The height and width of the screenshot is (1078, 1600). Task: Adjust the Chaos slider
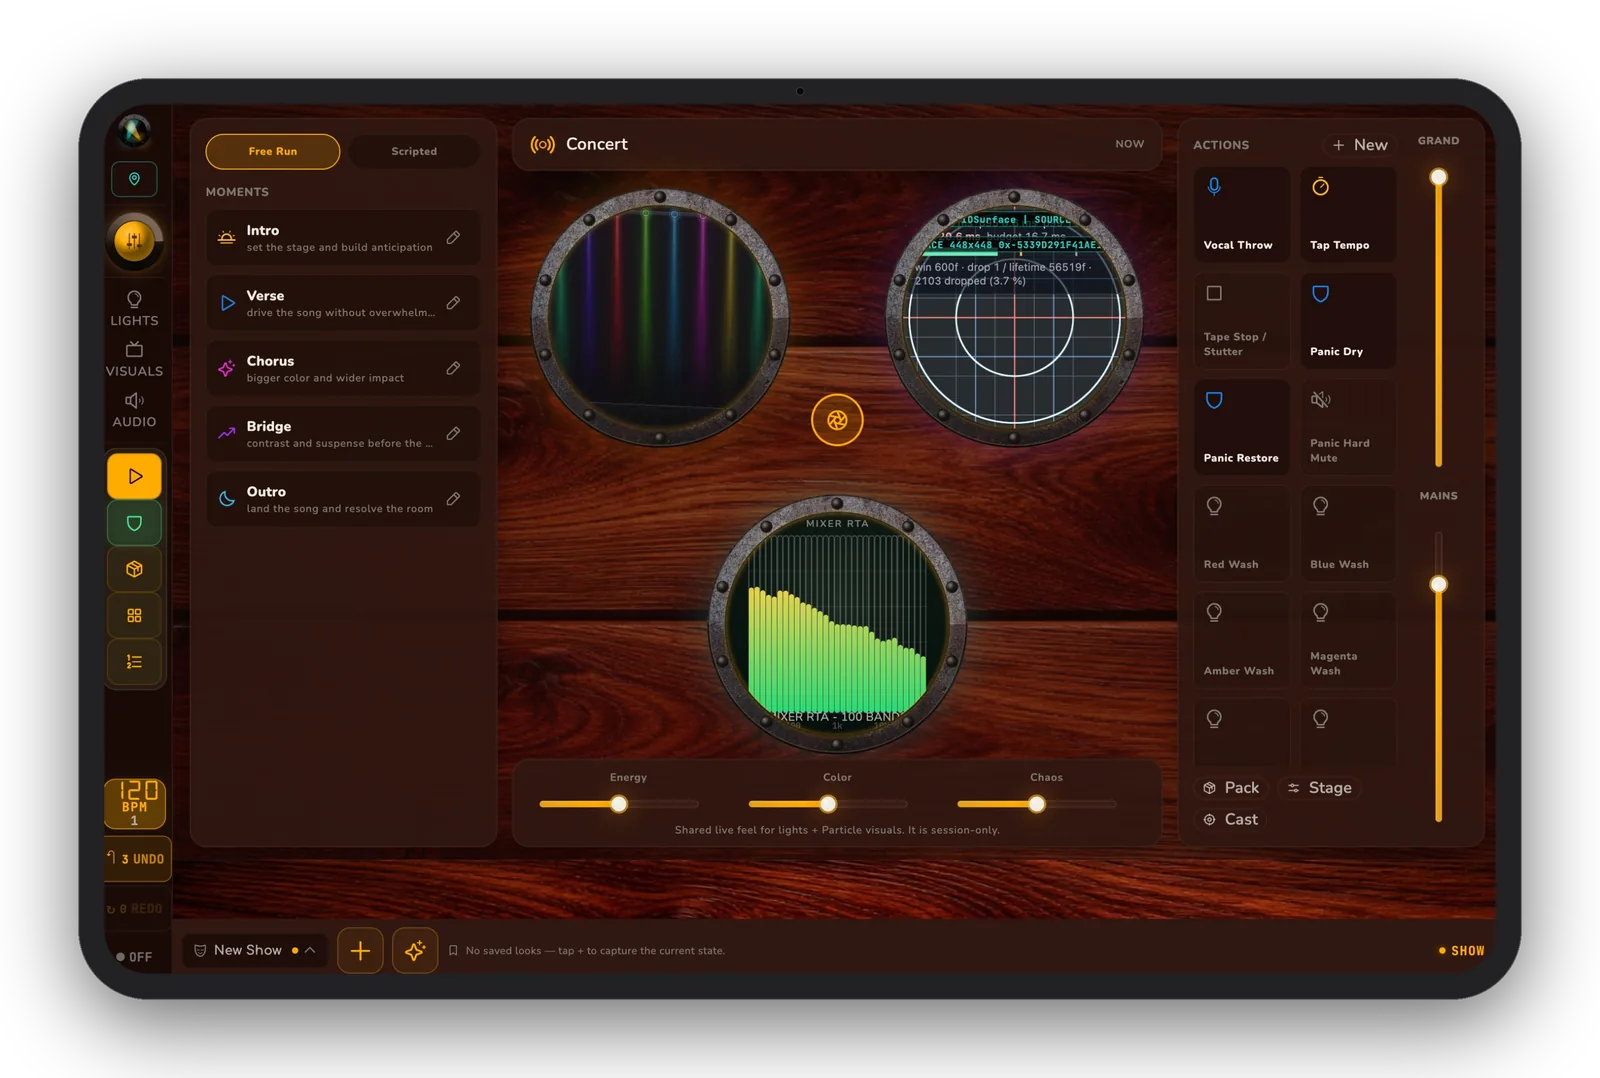(1037, 804)
